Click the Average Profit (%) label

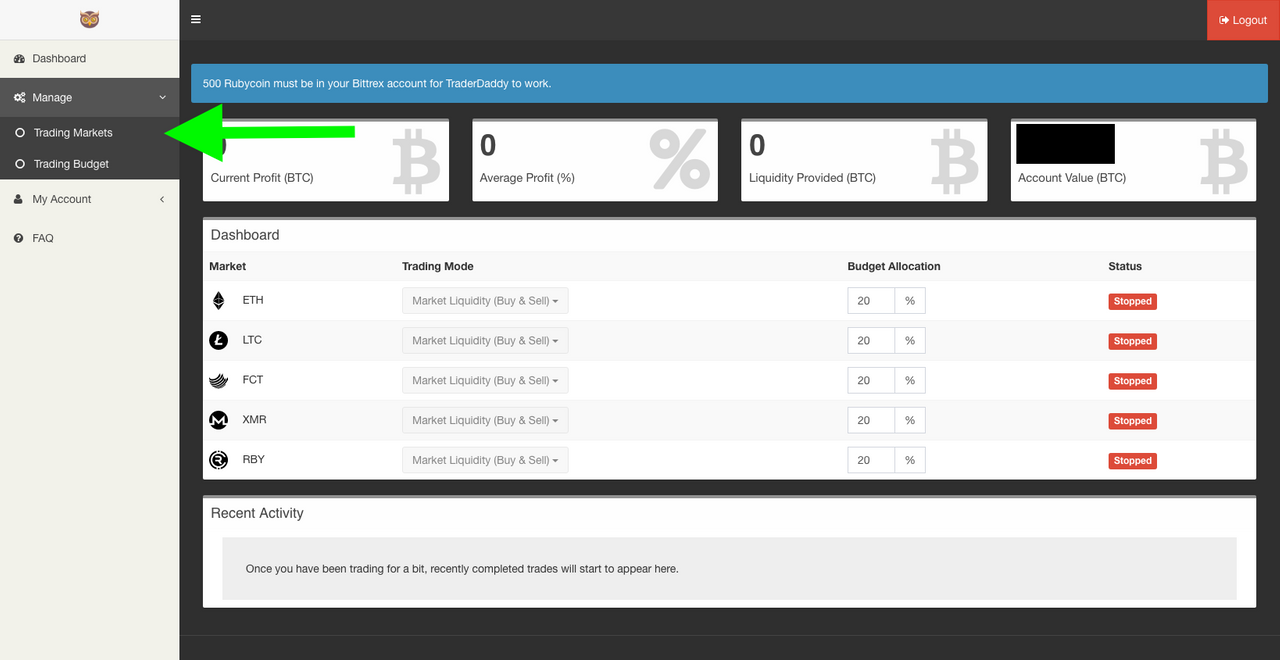[x=527, y=178]
